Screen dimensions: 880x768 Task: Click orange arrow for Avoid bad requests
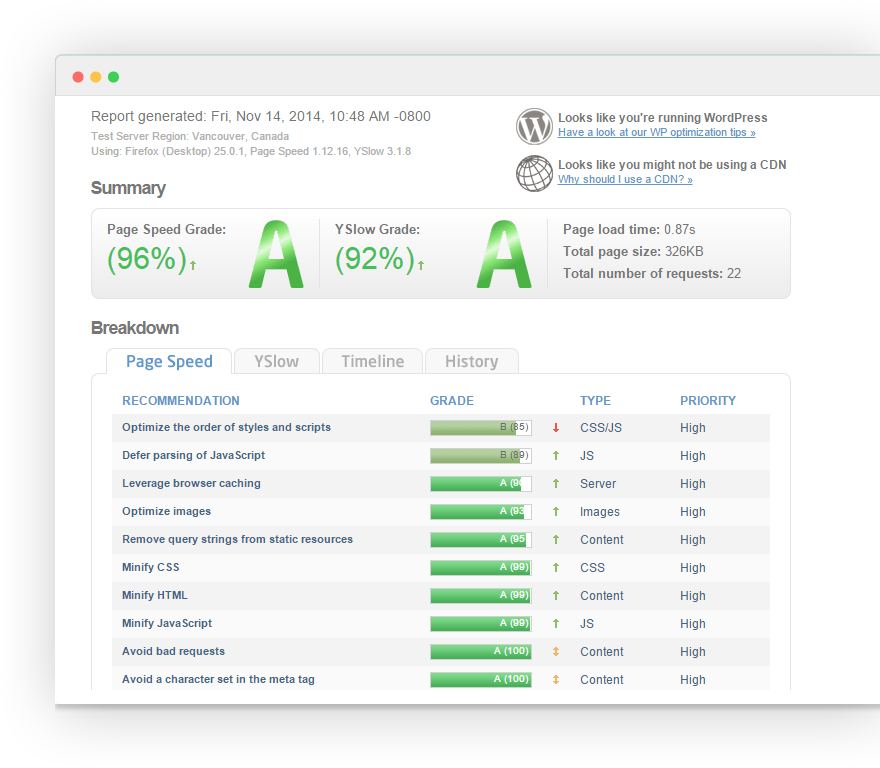(556, 652)
